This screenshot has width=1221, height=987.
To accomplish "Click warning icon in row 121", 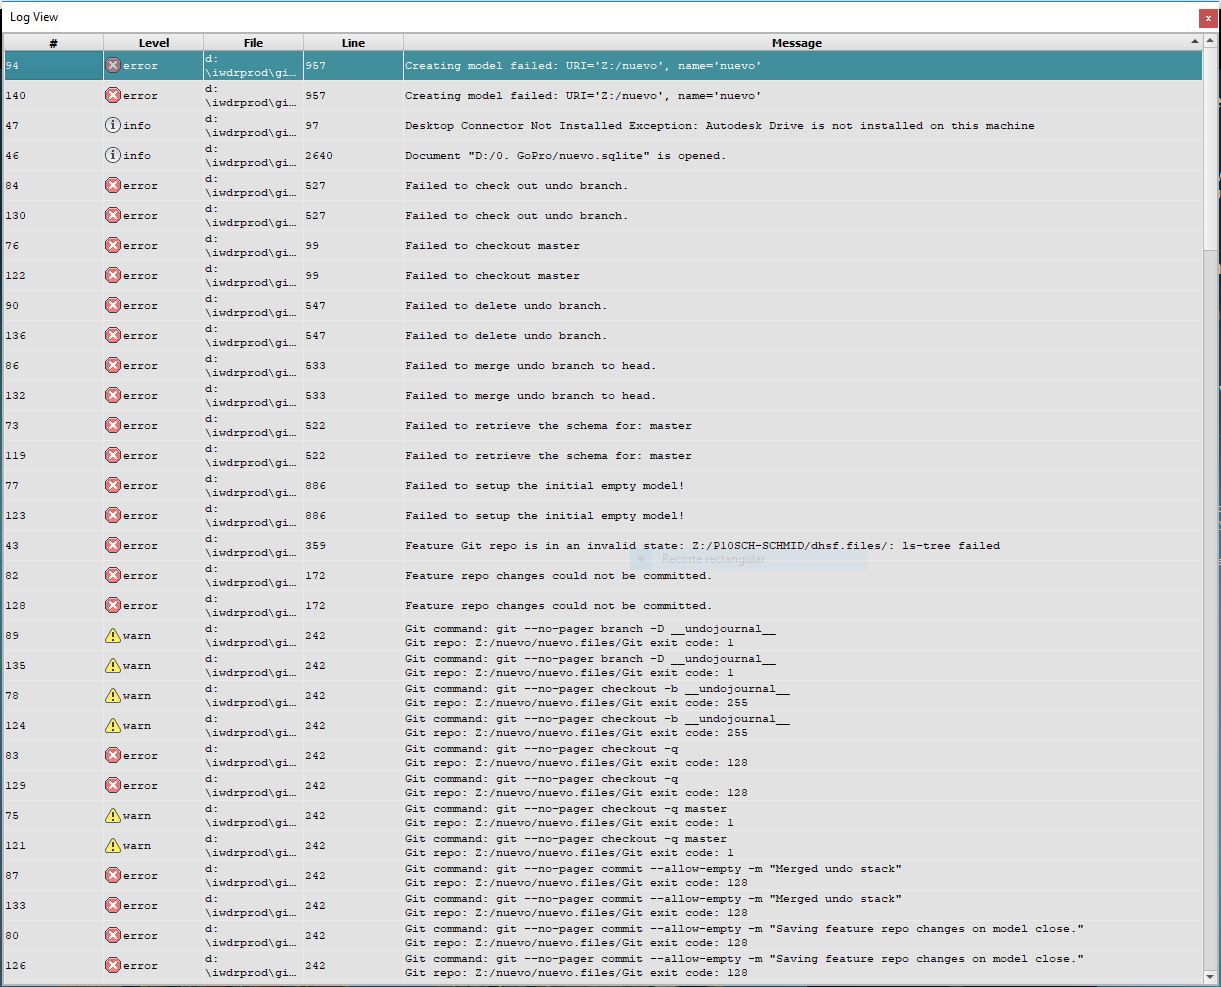I will (113, 845).
